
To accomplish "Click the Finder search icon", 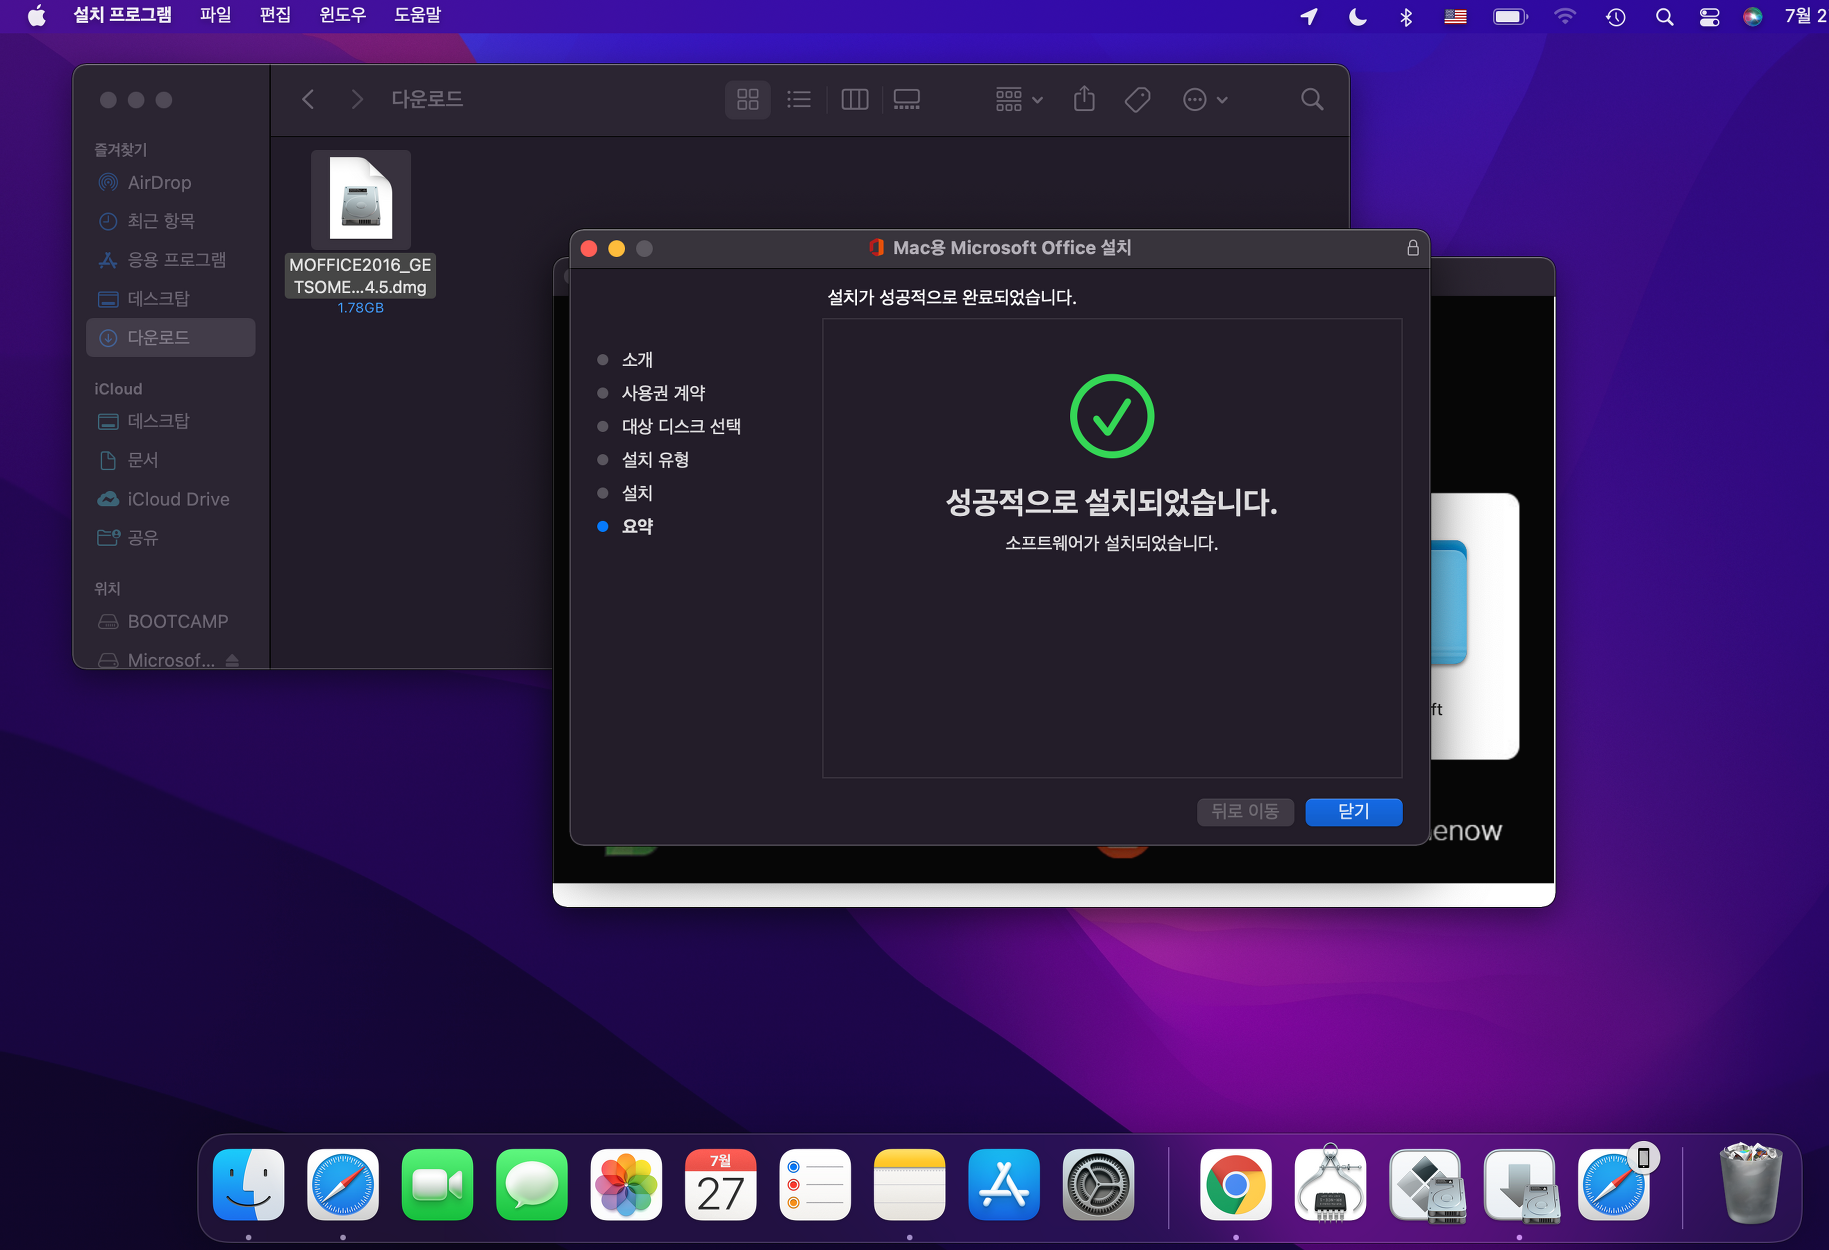I will coord(1312,99).
